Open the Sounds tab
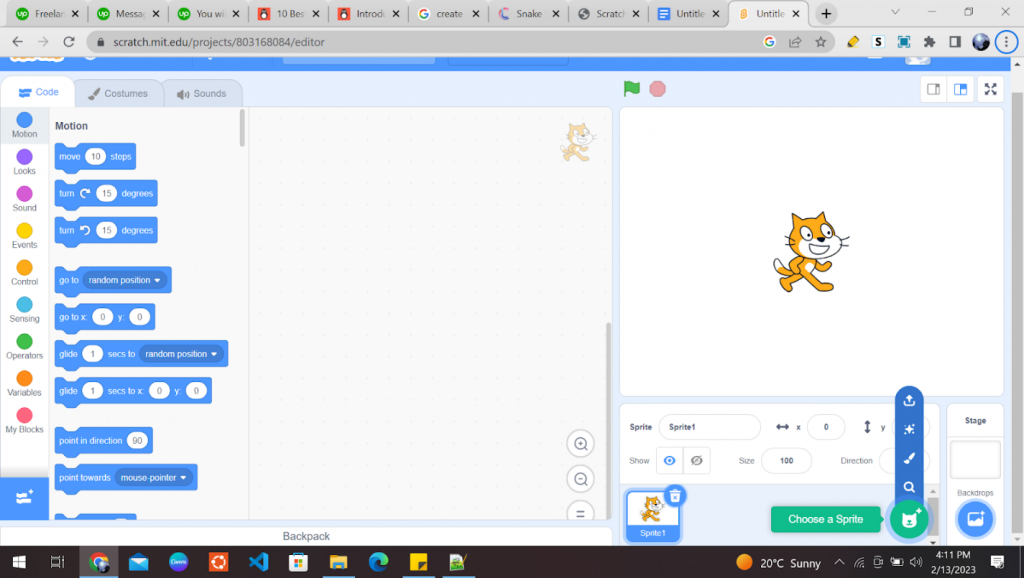The image size is (1024, 578). tap(202, 92)
